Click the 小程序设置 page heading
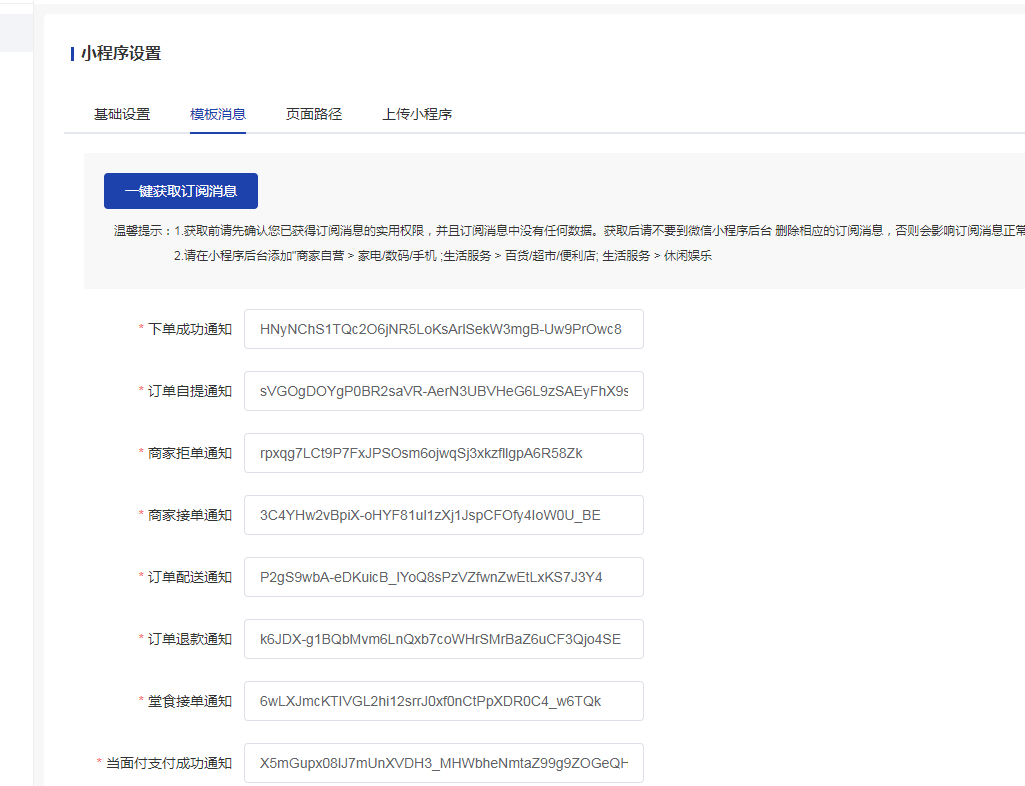Screen dimensions: 1025x786 coord(121,54)
